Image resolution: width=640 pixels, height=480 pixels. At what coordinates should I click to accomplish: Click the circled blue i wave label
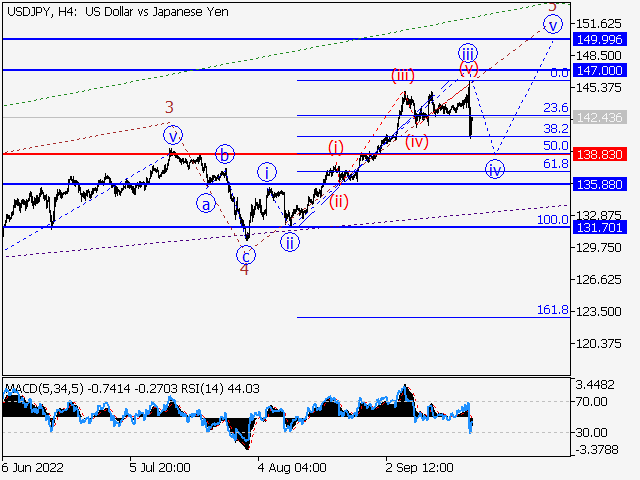(x=267, y=172)
